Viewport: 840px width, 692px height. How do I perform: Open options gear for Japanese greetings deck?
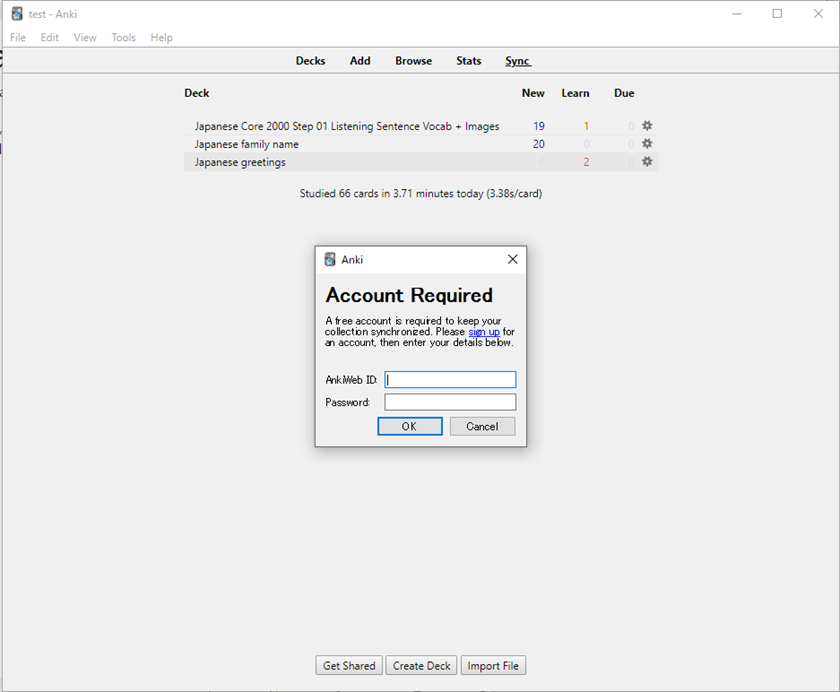coord(647,161)
